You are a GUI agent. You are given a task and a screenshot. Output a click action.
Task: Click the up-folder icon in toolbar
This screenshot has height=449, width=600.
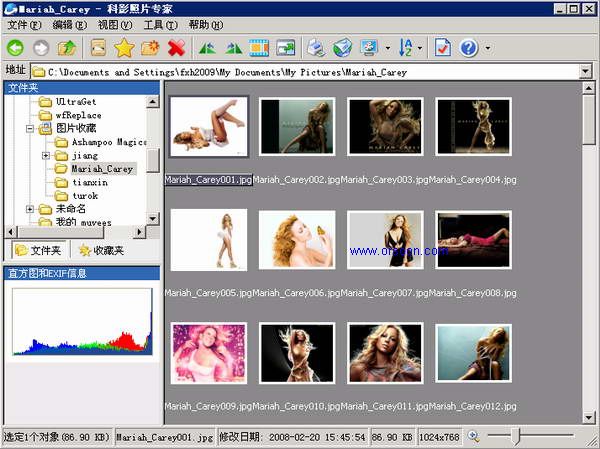point(67,47)
